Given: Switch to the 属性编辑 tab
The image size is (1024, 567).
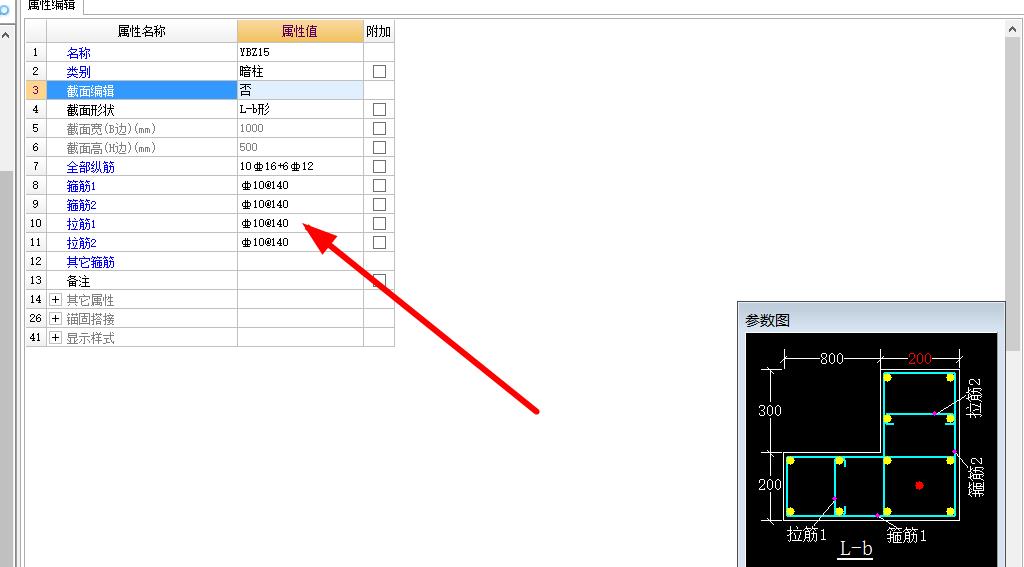Looking at the screenshot, I should pyautogui.click(x=52, y=6).
